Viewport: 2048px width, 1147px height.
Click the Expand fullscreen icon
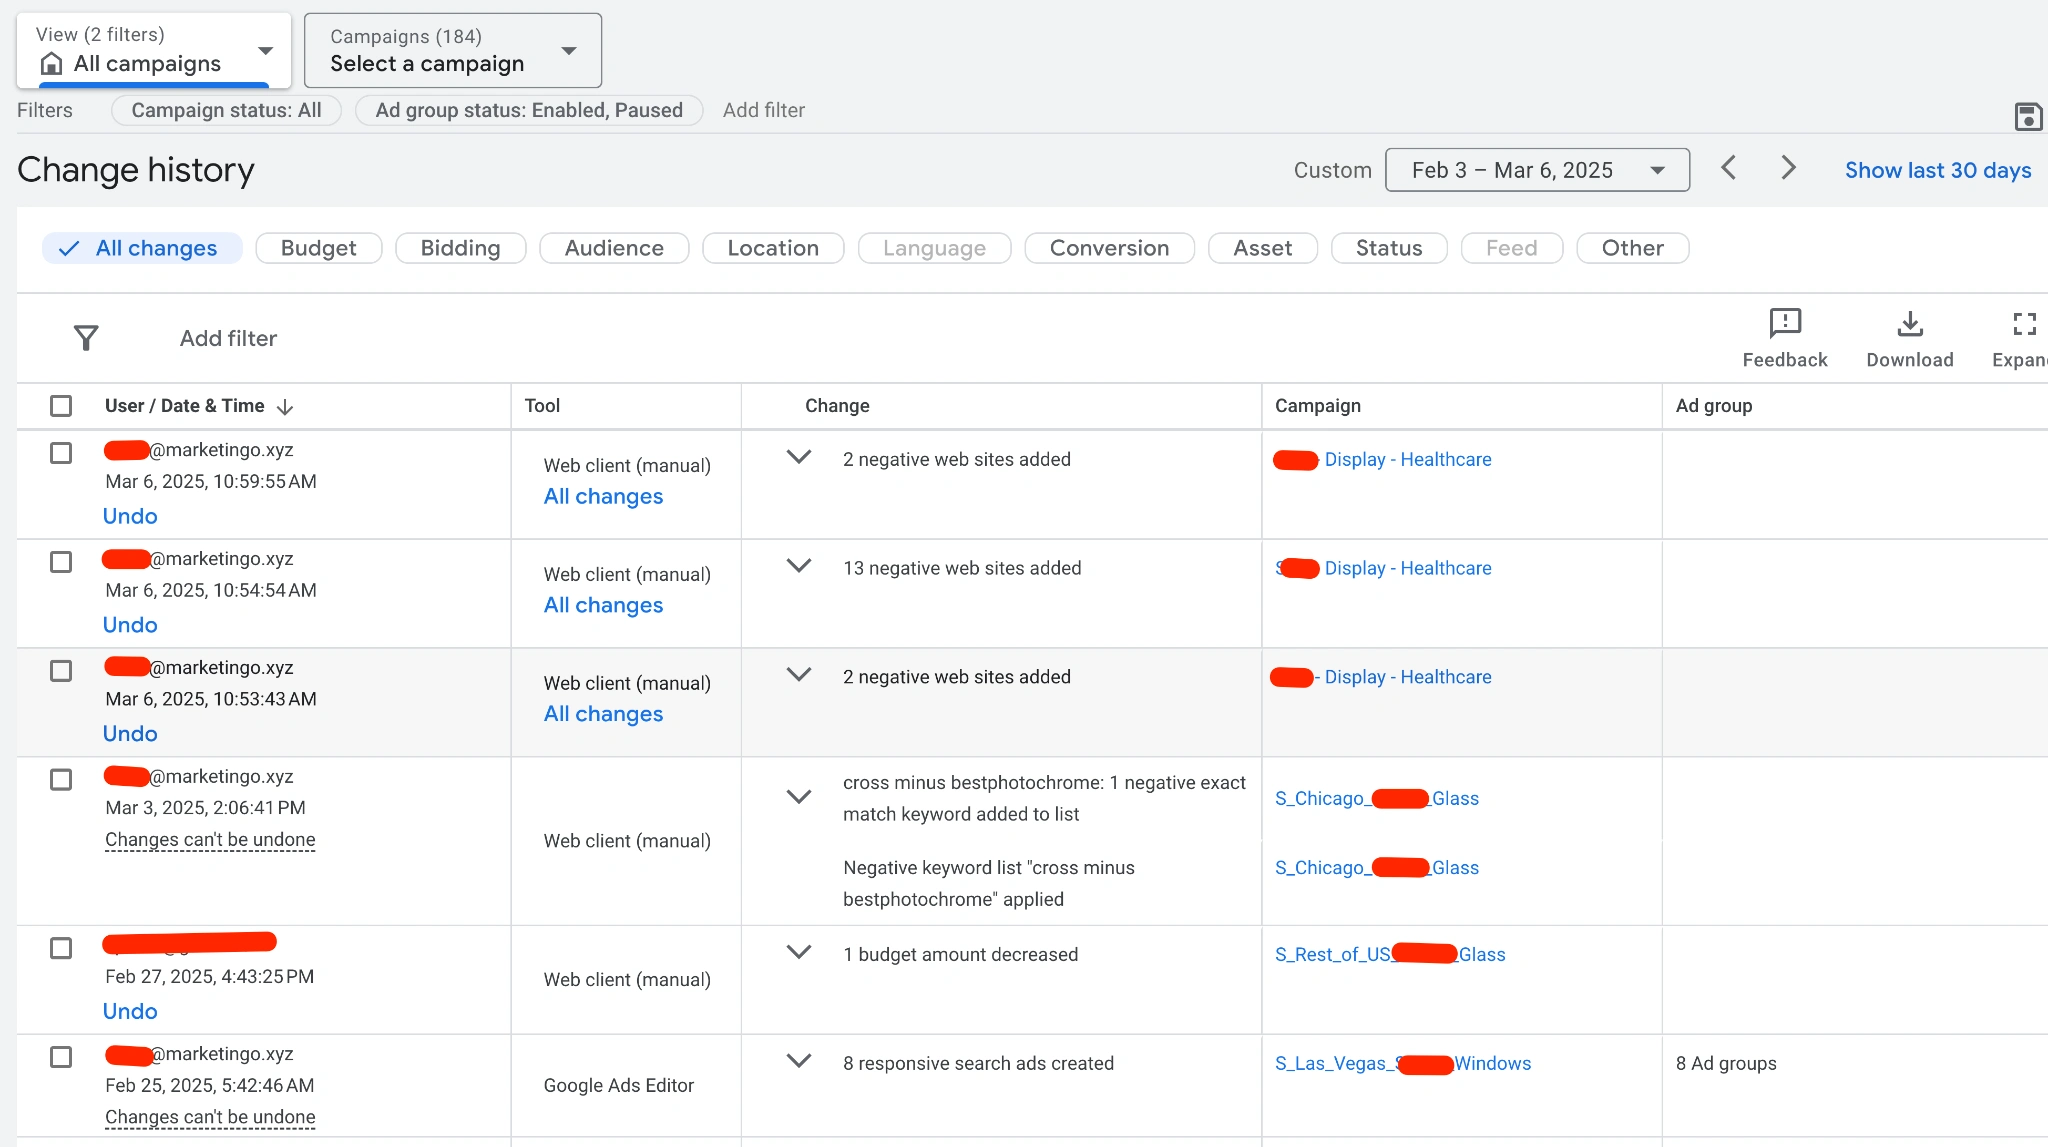click(2024, 324)
